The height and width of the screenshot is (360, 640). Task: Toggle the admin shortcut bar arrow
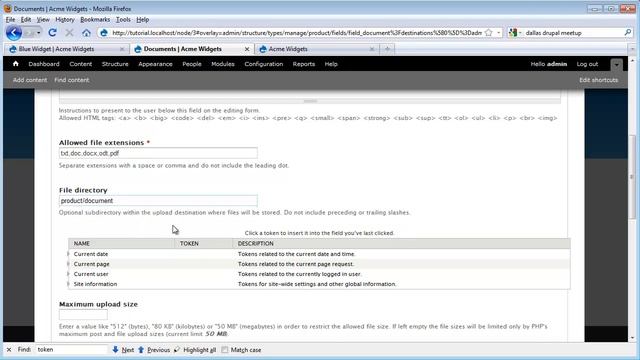[617, 64]
